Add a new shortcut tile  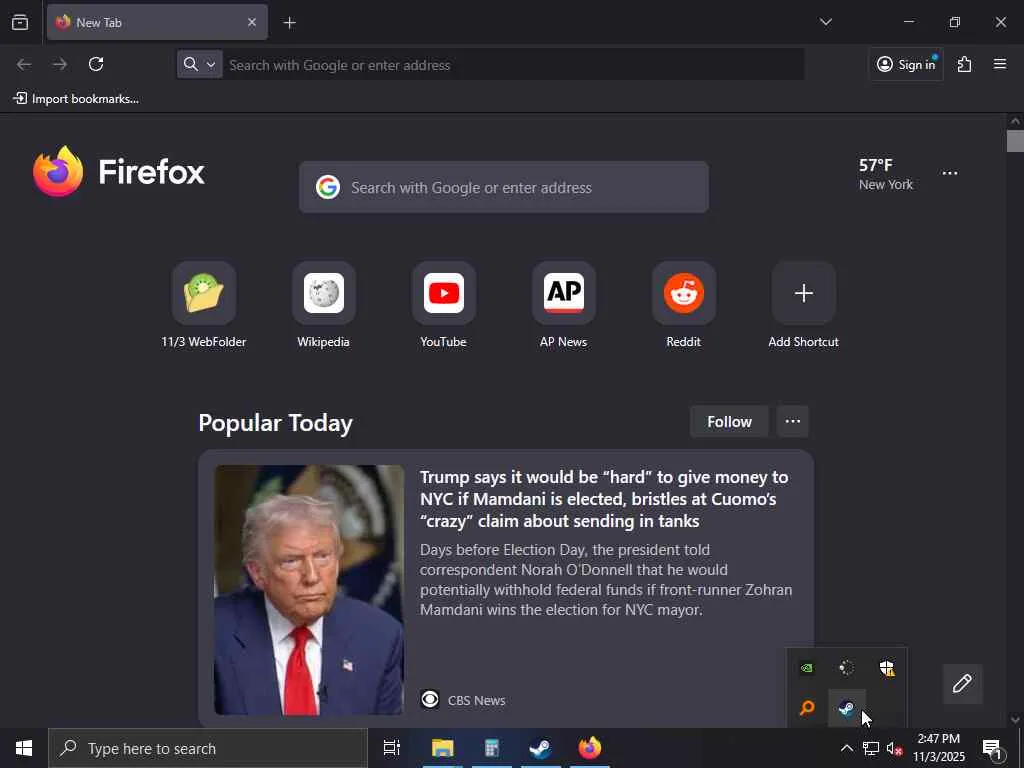(803, 305)
